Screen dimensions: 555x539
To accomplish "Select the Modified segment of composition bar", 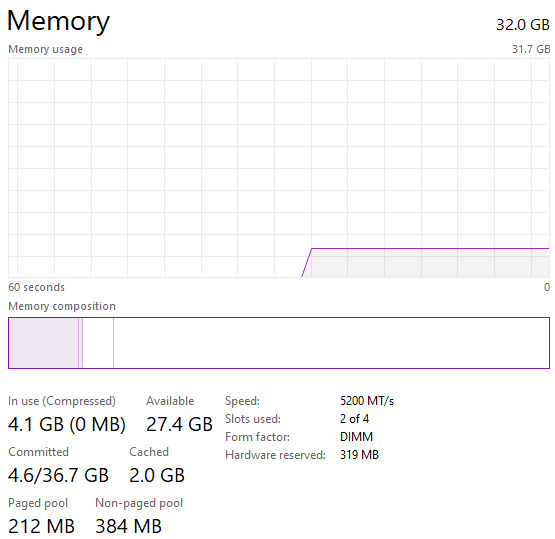I will click(x=80, y=343).
